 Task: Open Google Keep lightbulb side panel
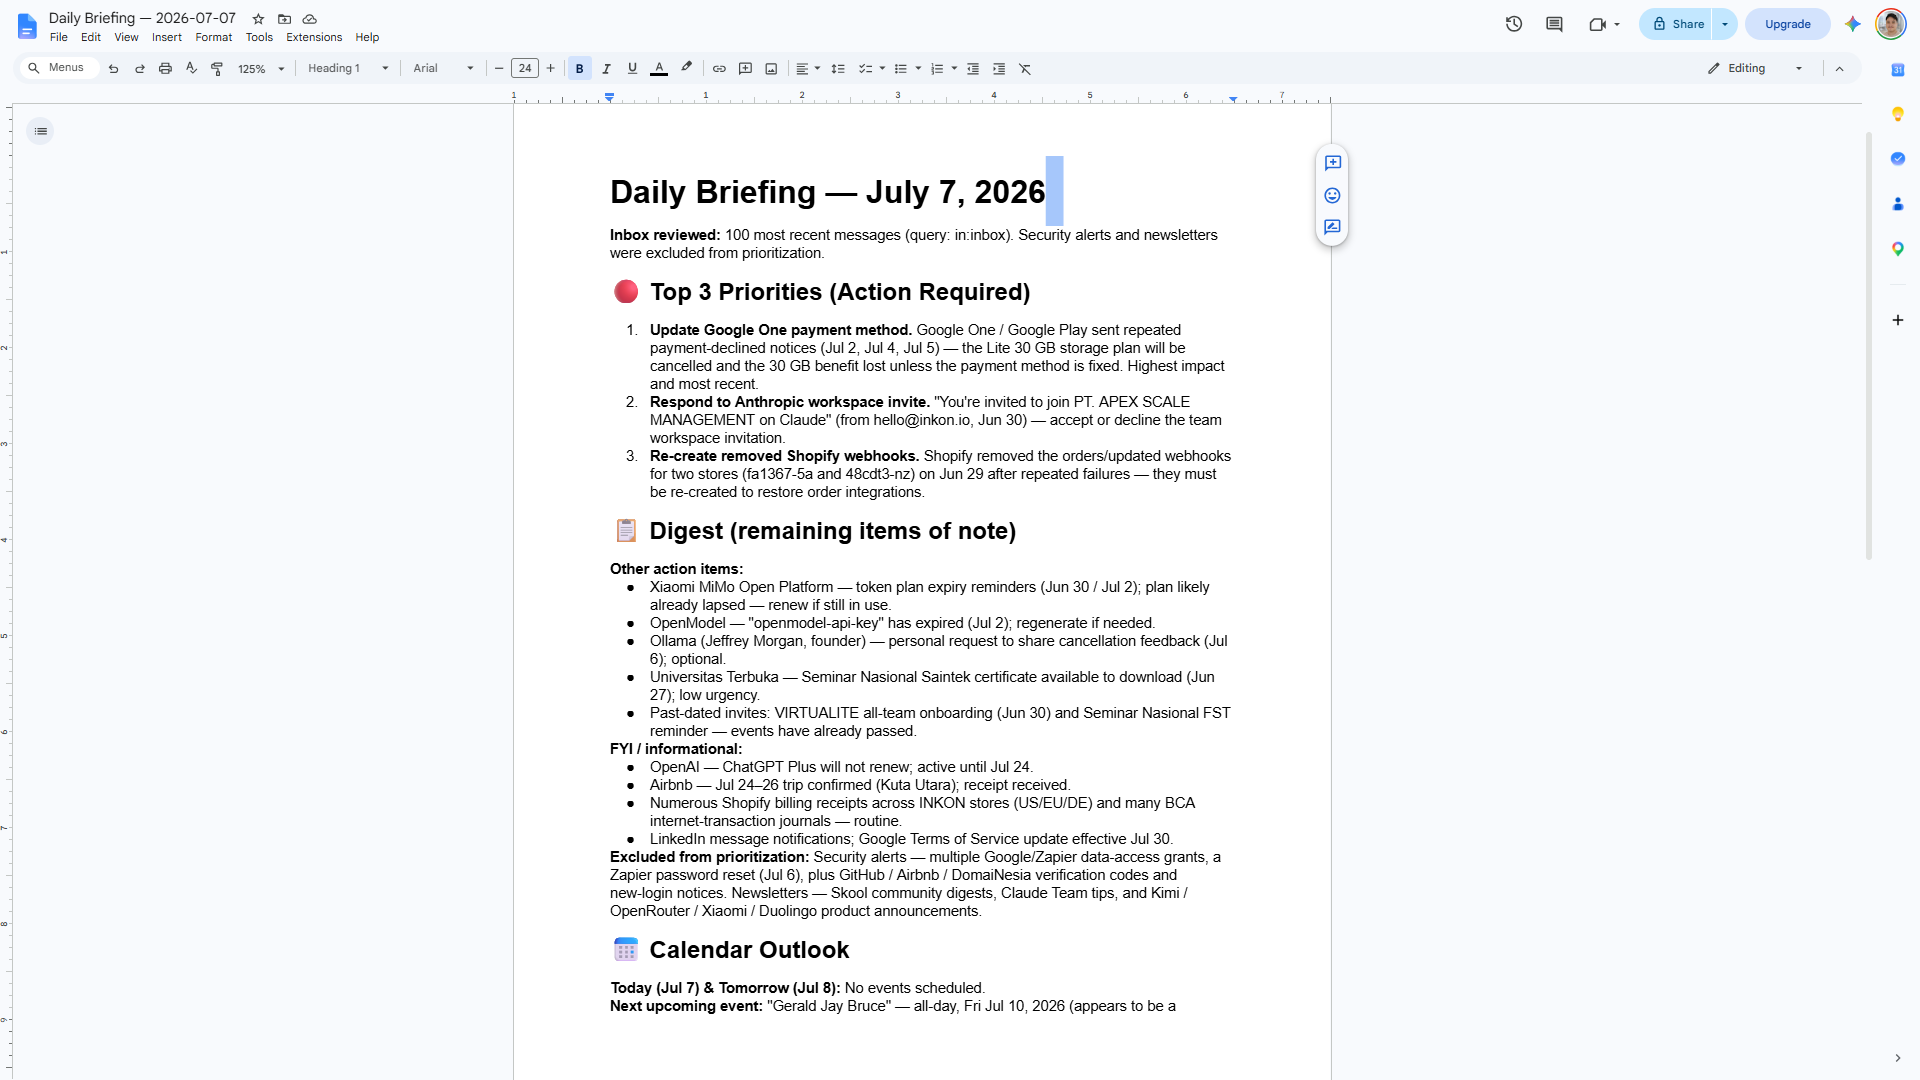click(x=1897, y=114)
